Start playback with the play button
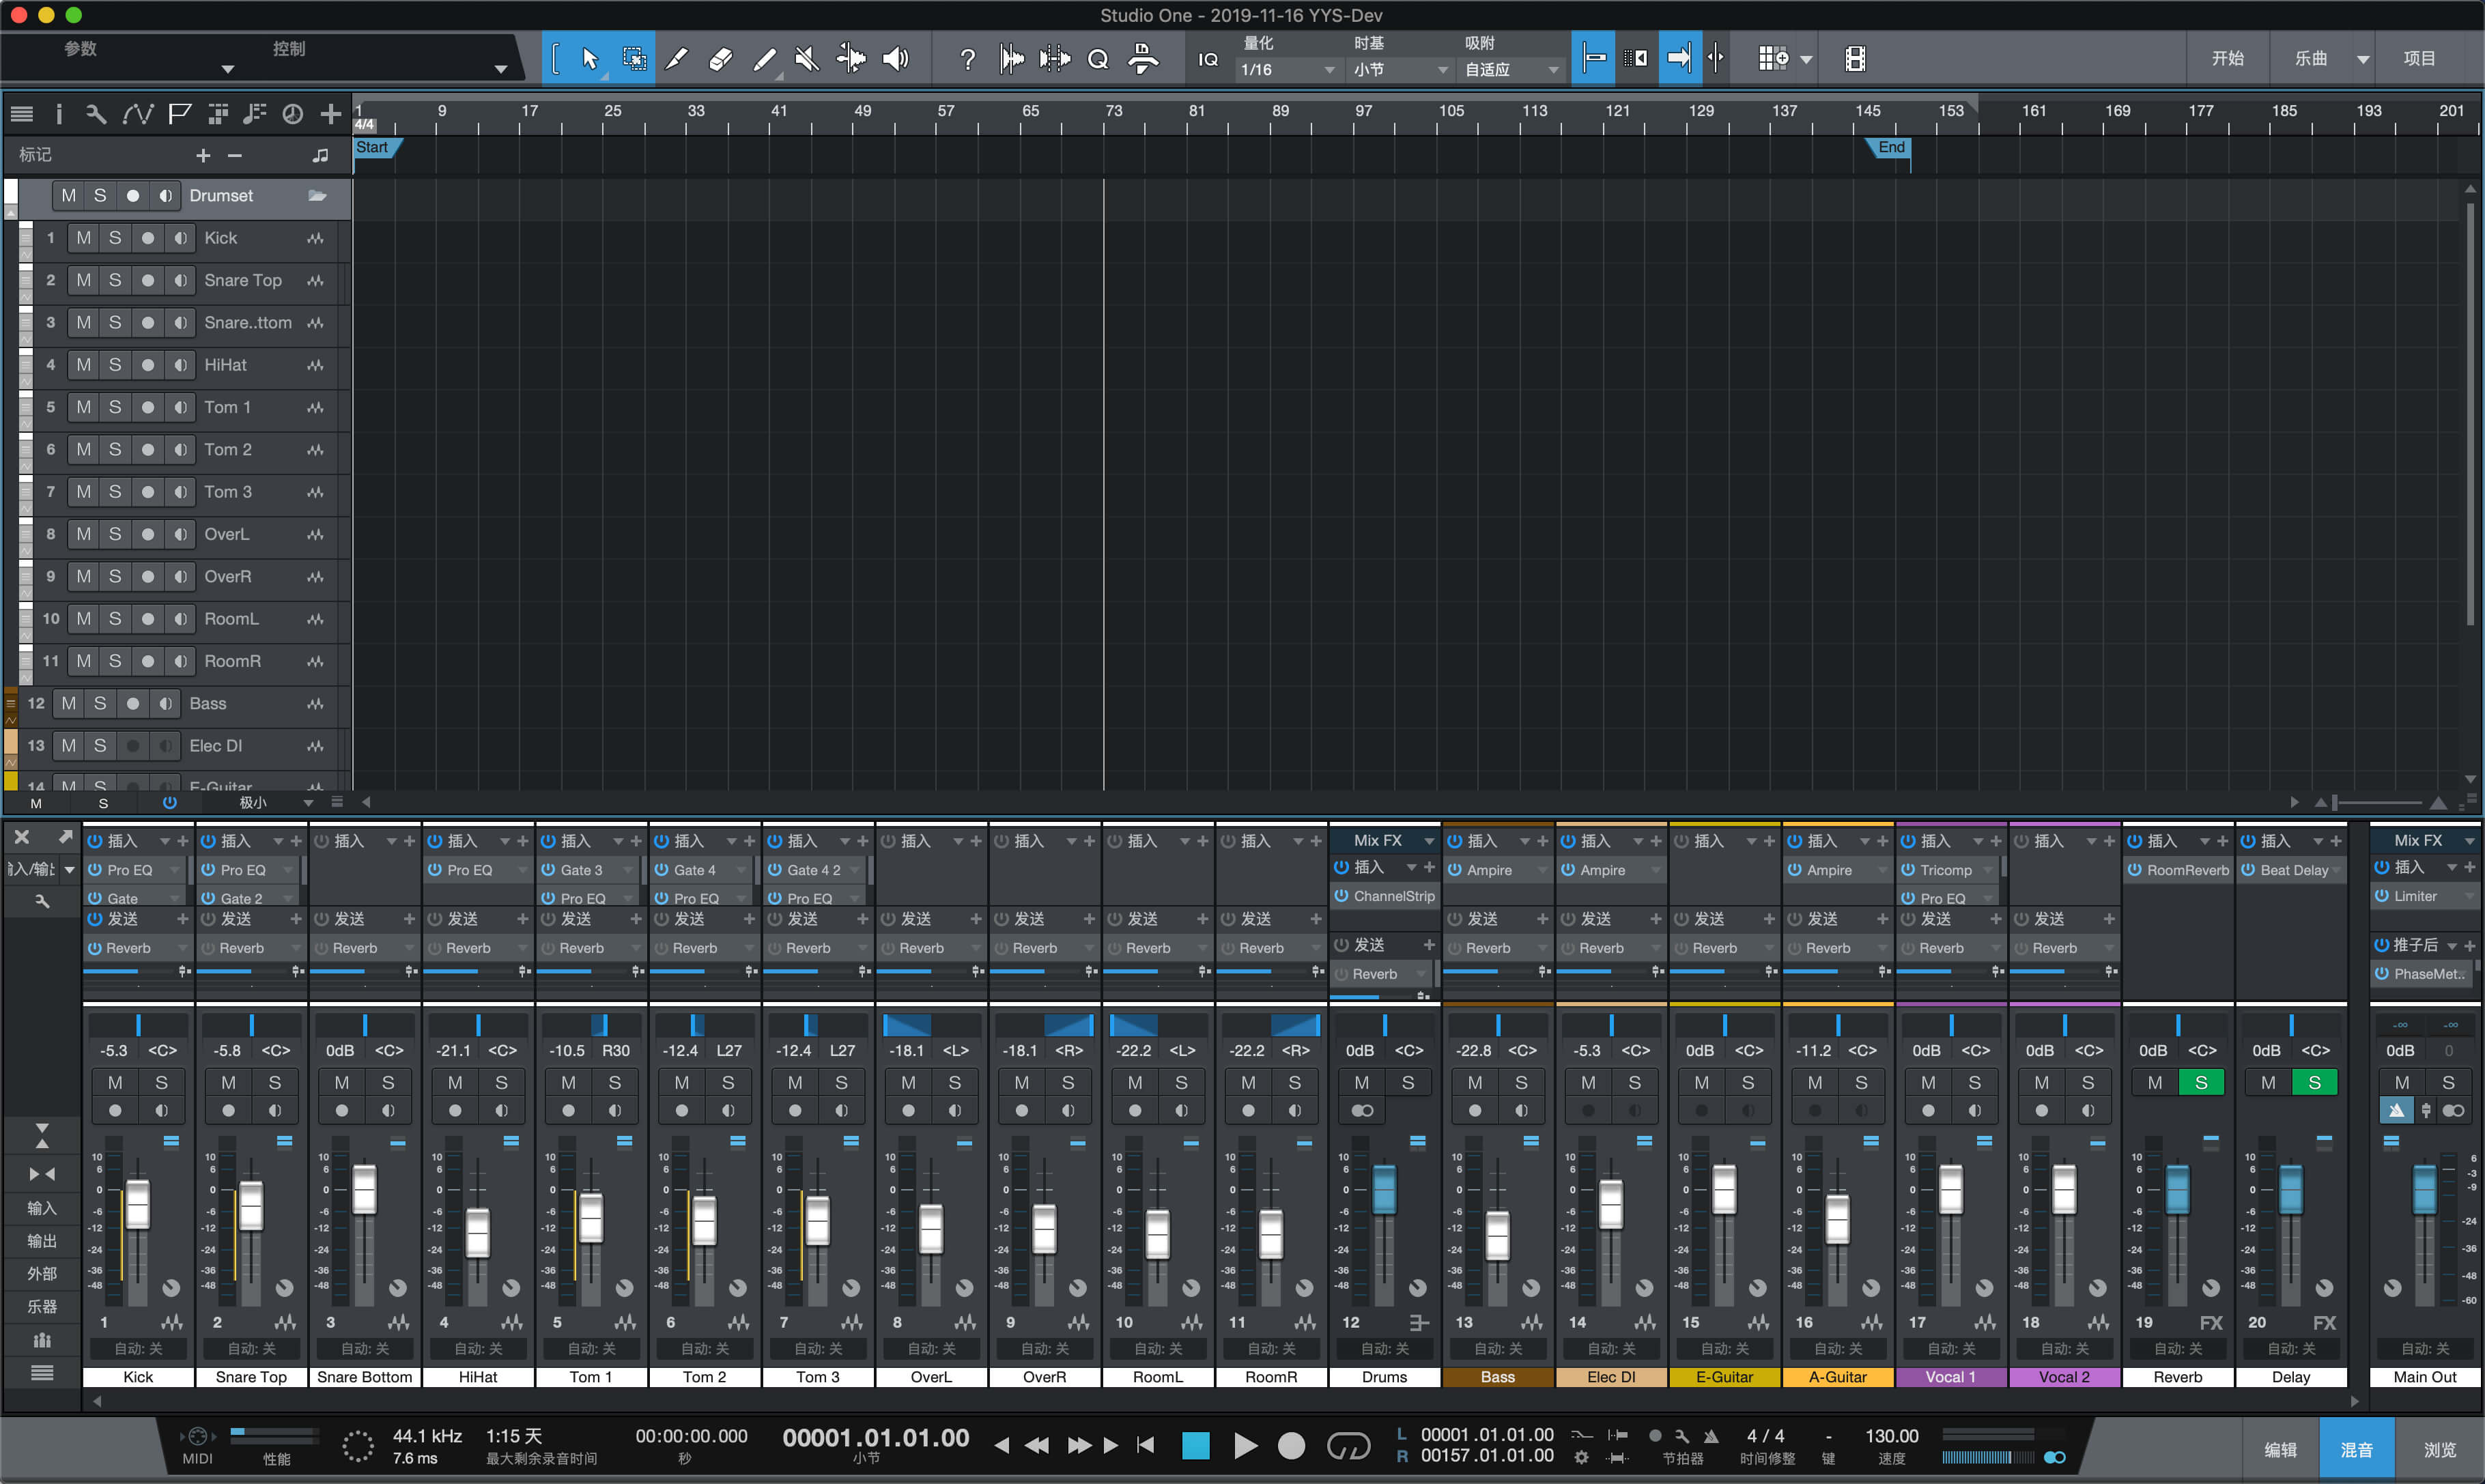The height and width of the screenshot is (1484, 2485). 1245,1445
